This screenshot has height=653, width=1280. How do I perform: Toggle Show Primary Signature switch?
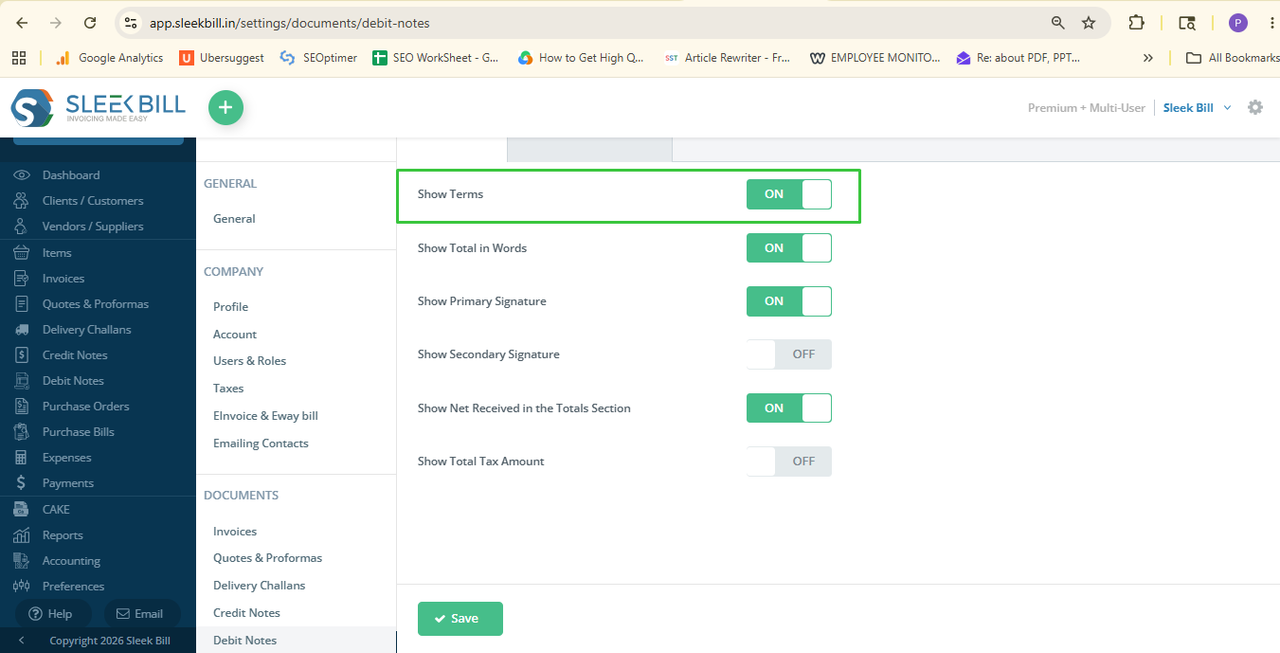pos(789,301)
